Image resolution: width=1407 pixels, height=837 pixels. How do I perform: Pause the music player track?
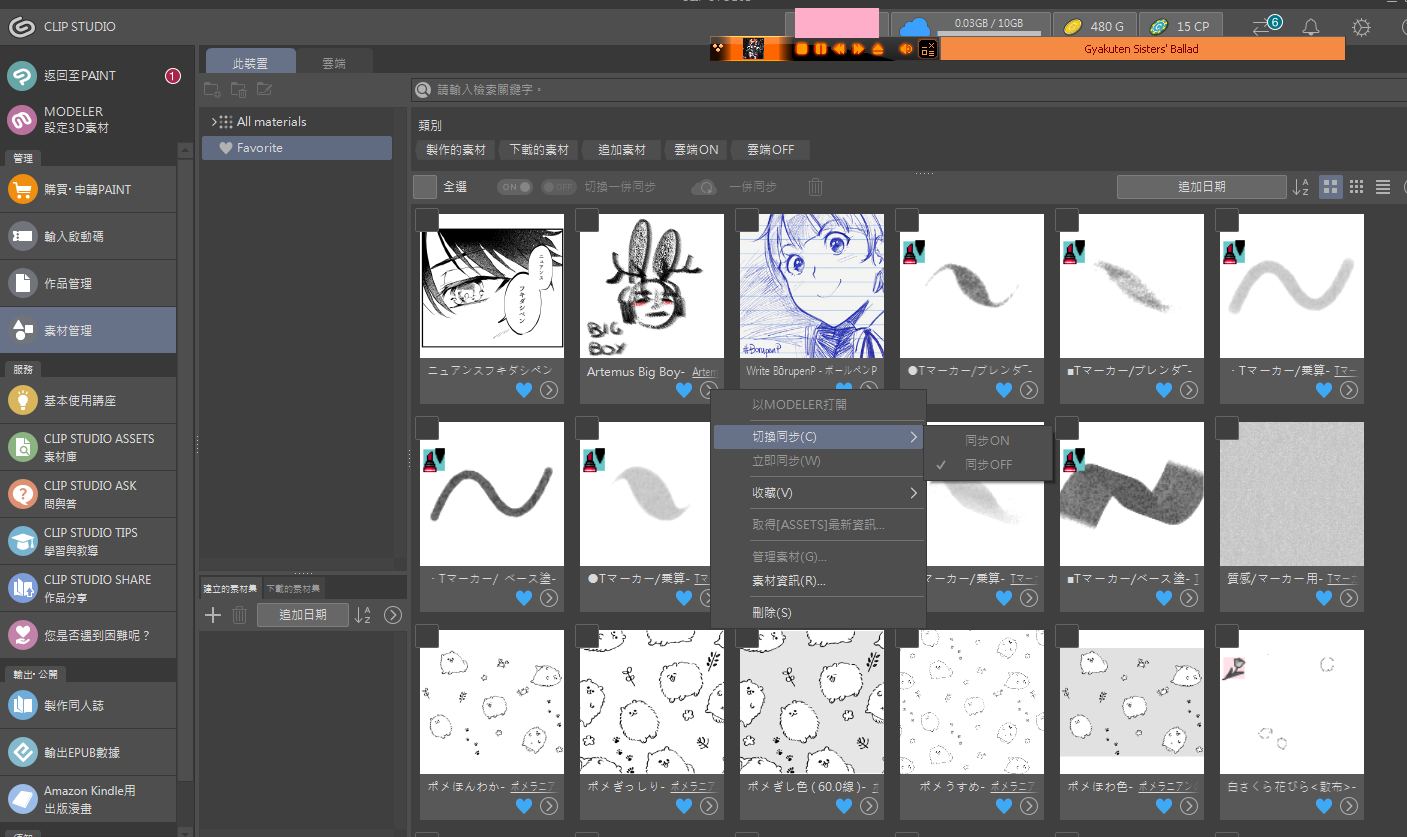click(x=820, y=49)
